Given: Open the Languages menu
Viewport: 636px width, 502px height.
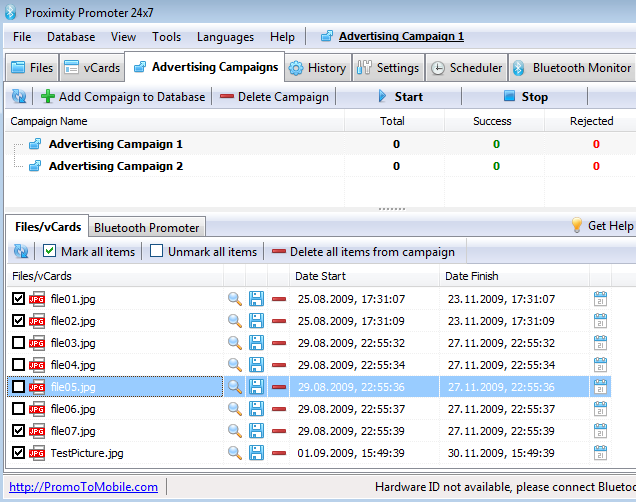Looking at the screenshot, I should coord(225,37).
